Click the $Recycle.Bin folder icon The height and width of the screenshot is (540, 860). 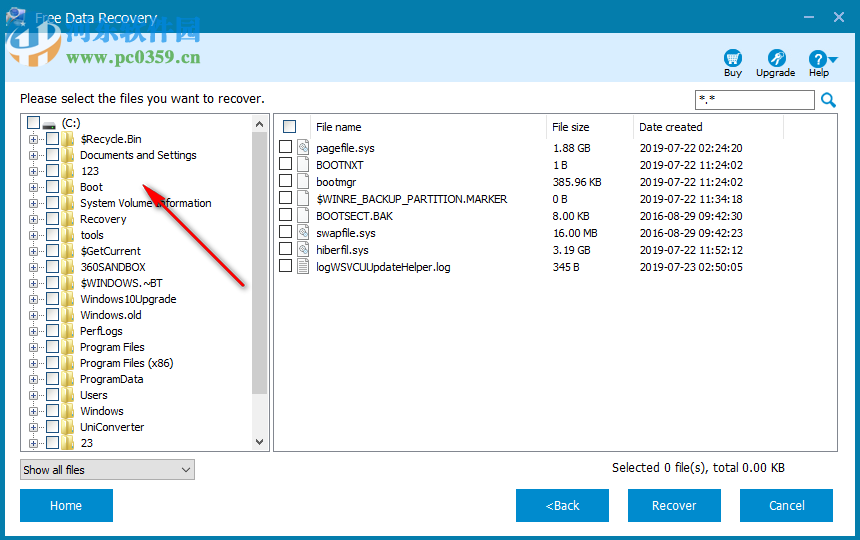[67, 139]
